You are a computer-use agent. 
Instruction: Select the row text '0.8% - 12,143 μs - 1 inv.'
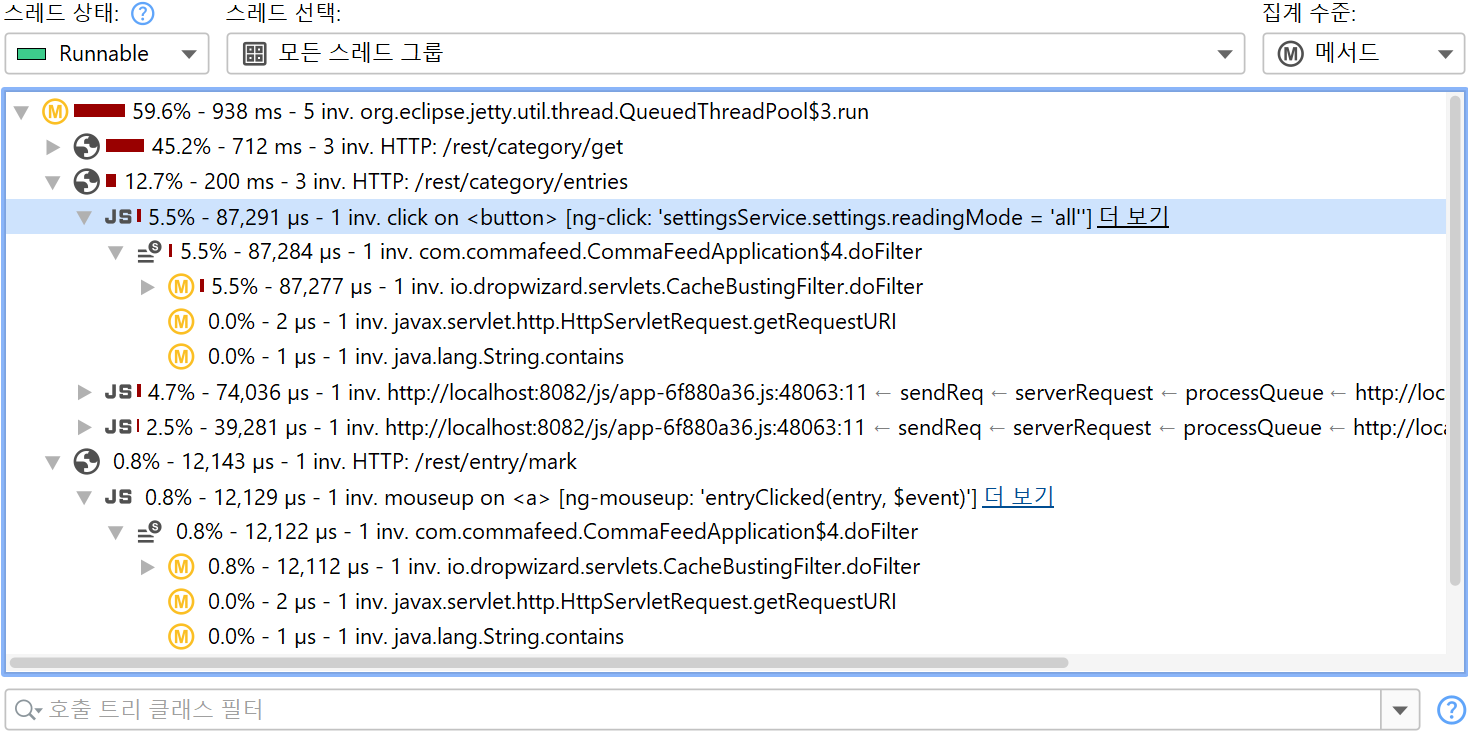point(230,462)
